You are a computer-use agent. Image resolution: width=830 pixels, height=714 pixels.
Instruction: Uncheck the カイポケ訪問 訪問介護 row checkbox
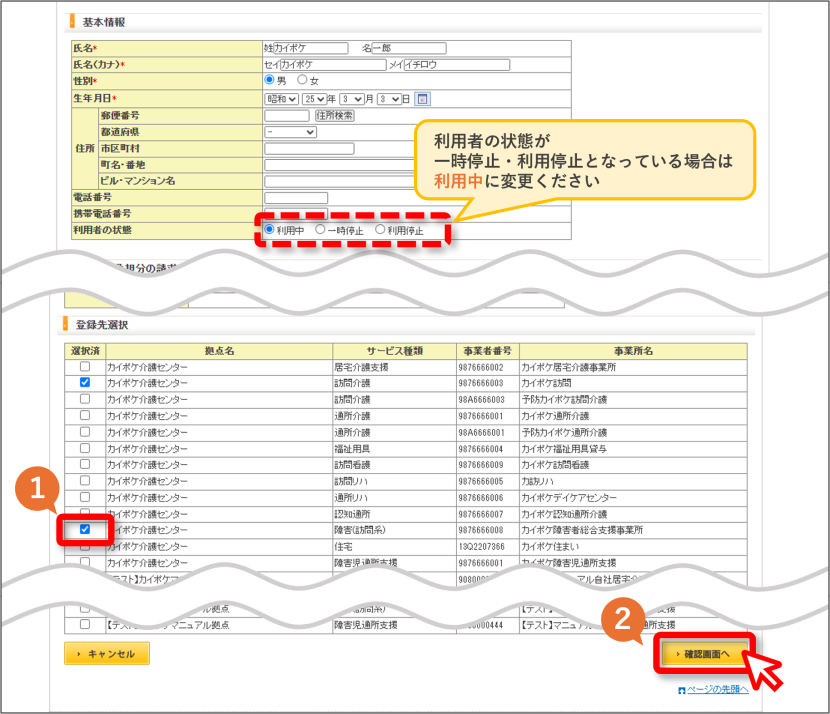(x=85, y=382)
